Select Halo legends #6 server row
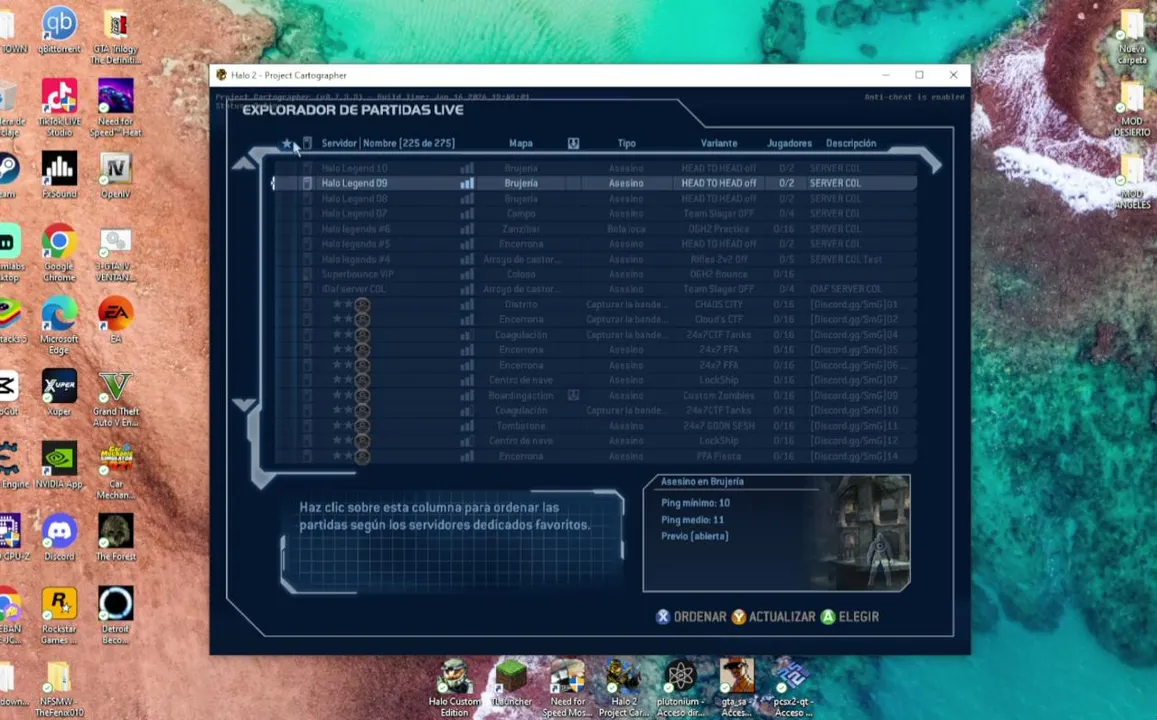1157x720 pixels. click(595, 229)
